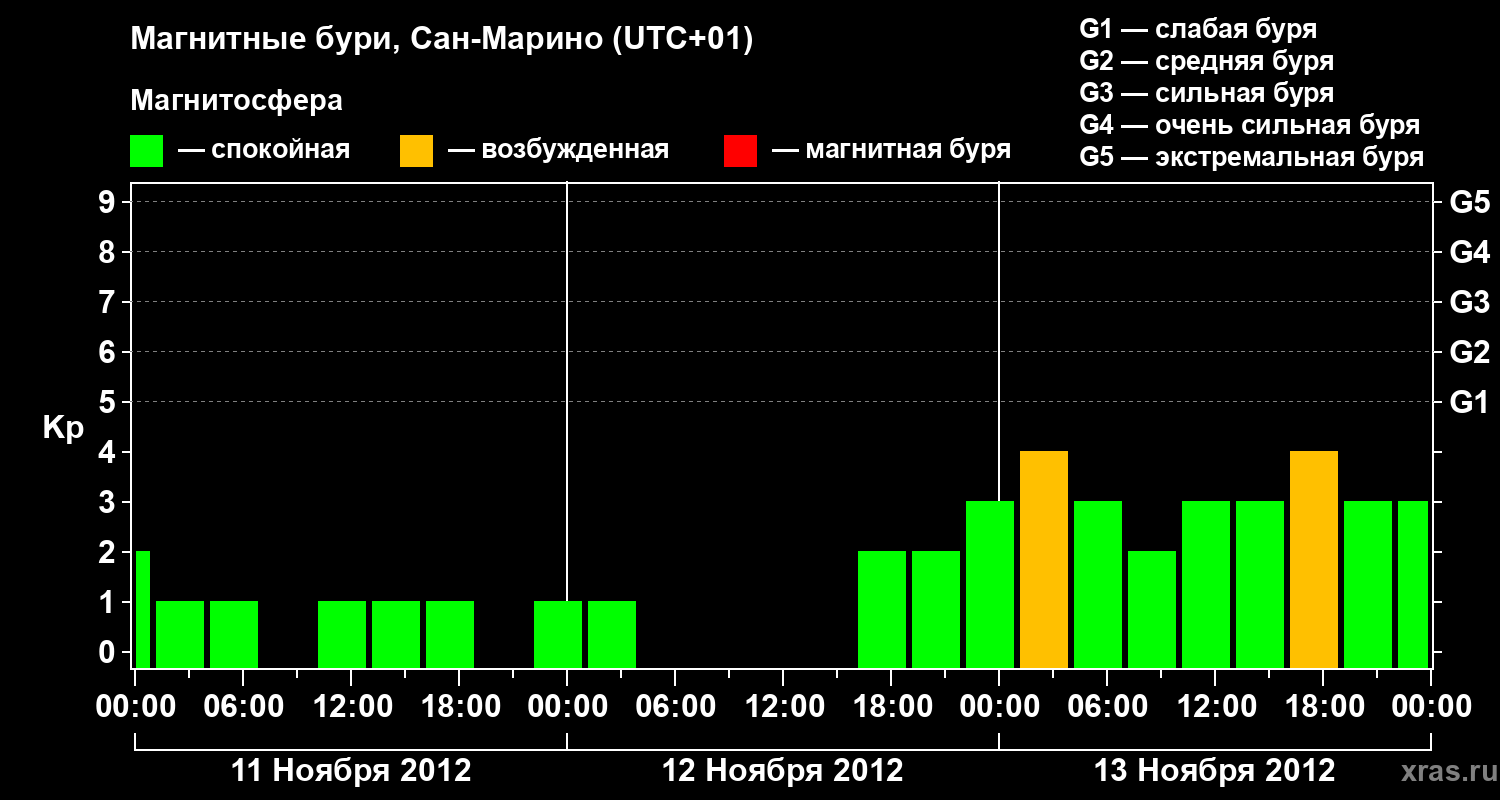This screenshot has height=800, width=1500.
Task: Click the 18:00 time label under 11 November
Action: click(459, 707)
